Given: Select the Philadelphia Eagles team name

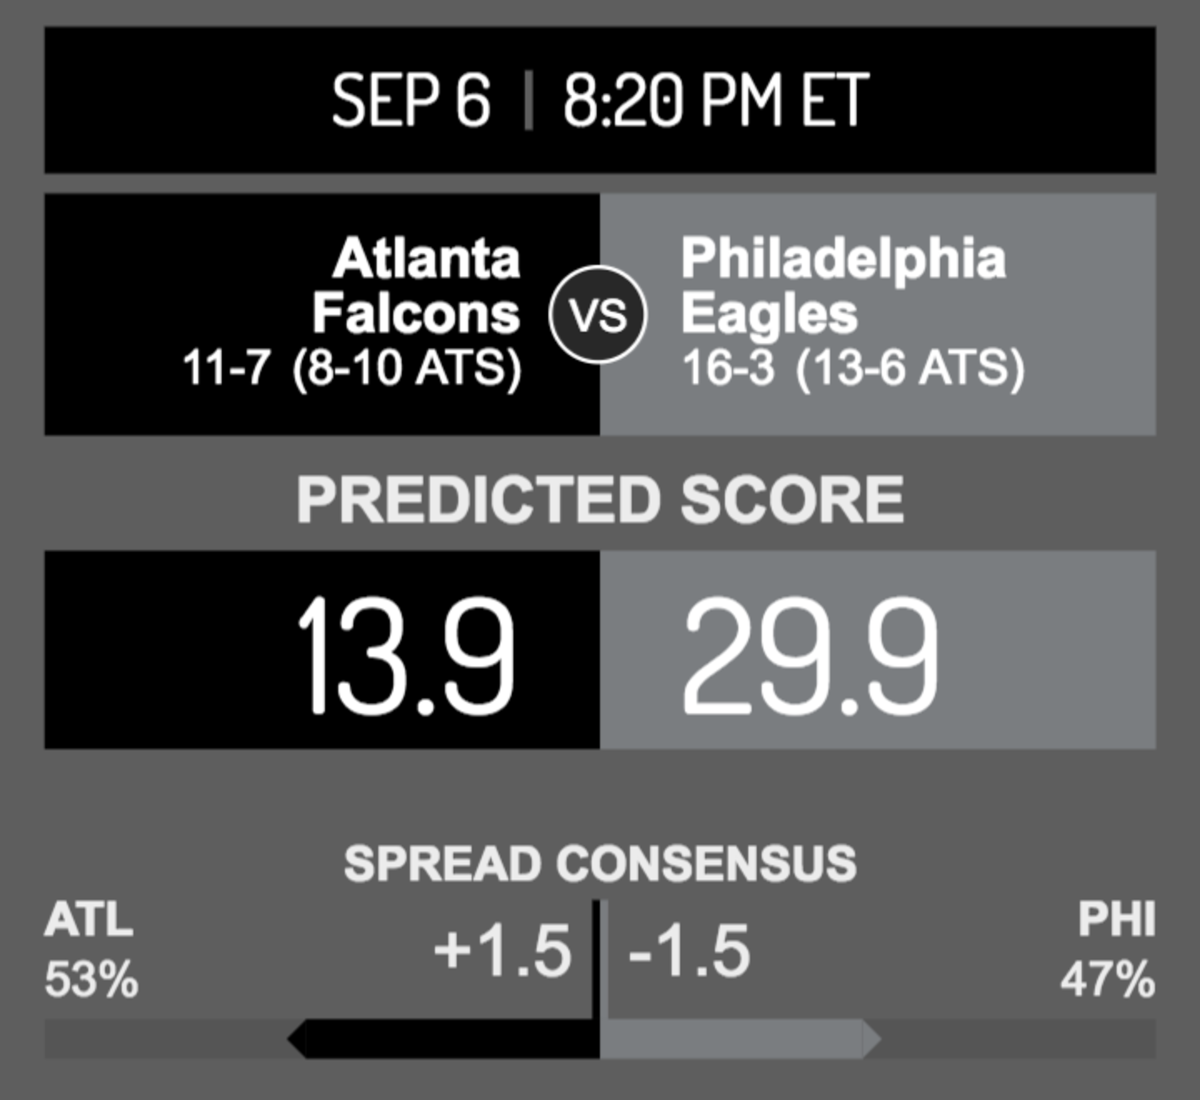Looking at the screenshot, I should click(x=843, y=286).
